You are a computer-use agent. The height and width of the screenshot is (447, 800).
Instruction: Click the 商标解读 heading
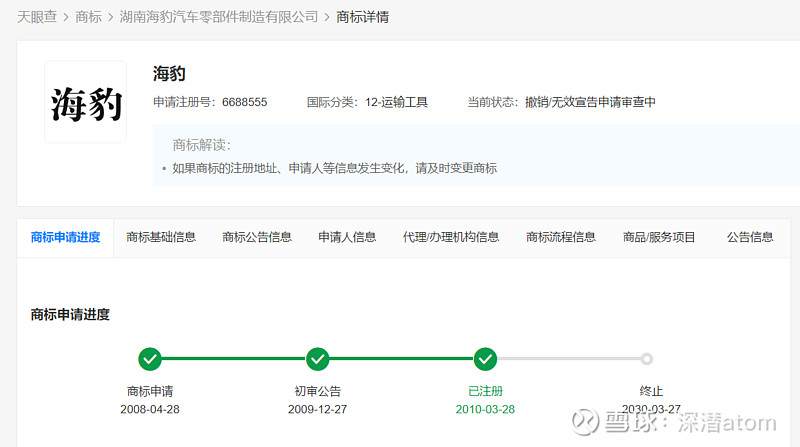click(x=202, y=145)
